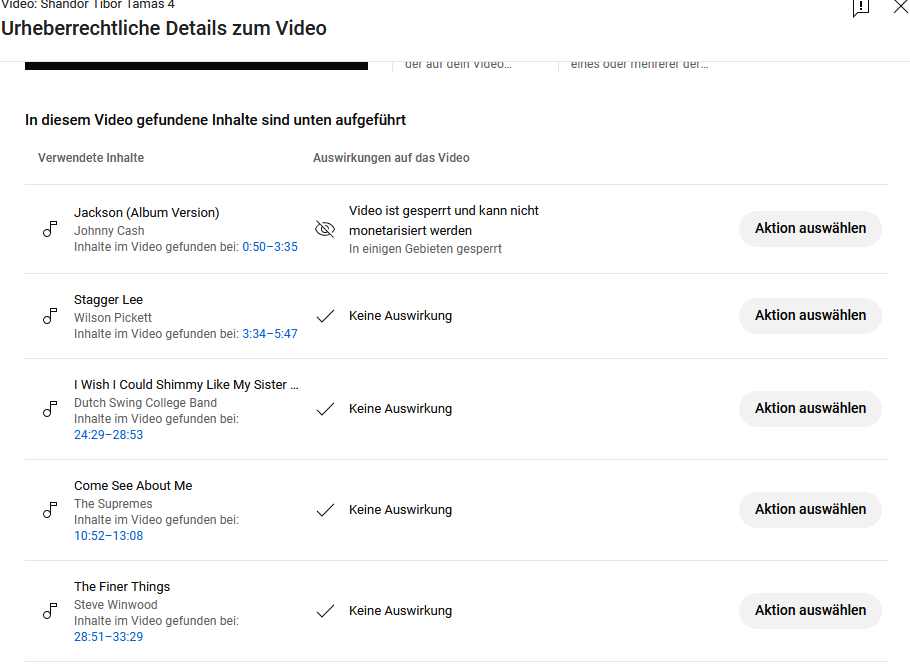Click heading Urheberrechtliche Details zum Video
Screen dimensions: 910x672
pyautogui.click(x=164, y=28)
